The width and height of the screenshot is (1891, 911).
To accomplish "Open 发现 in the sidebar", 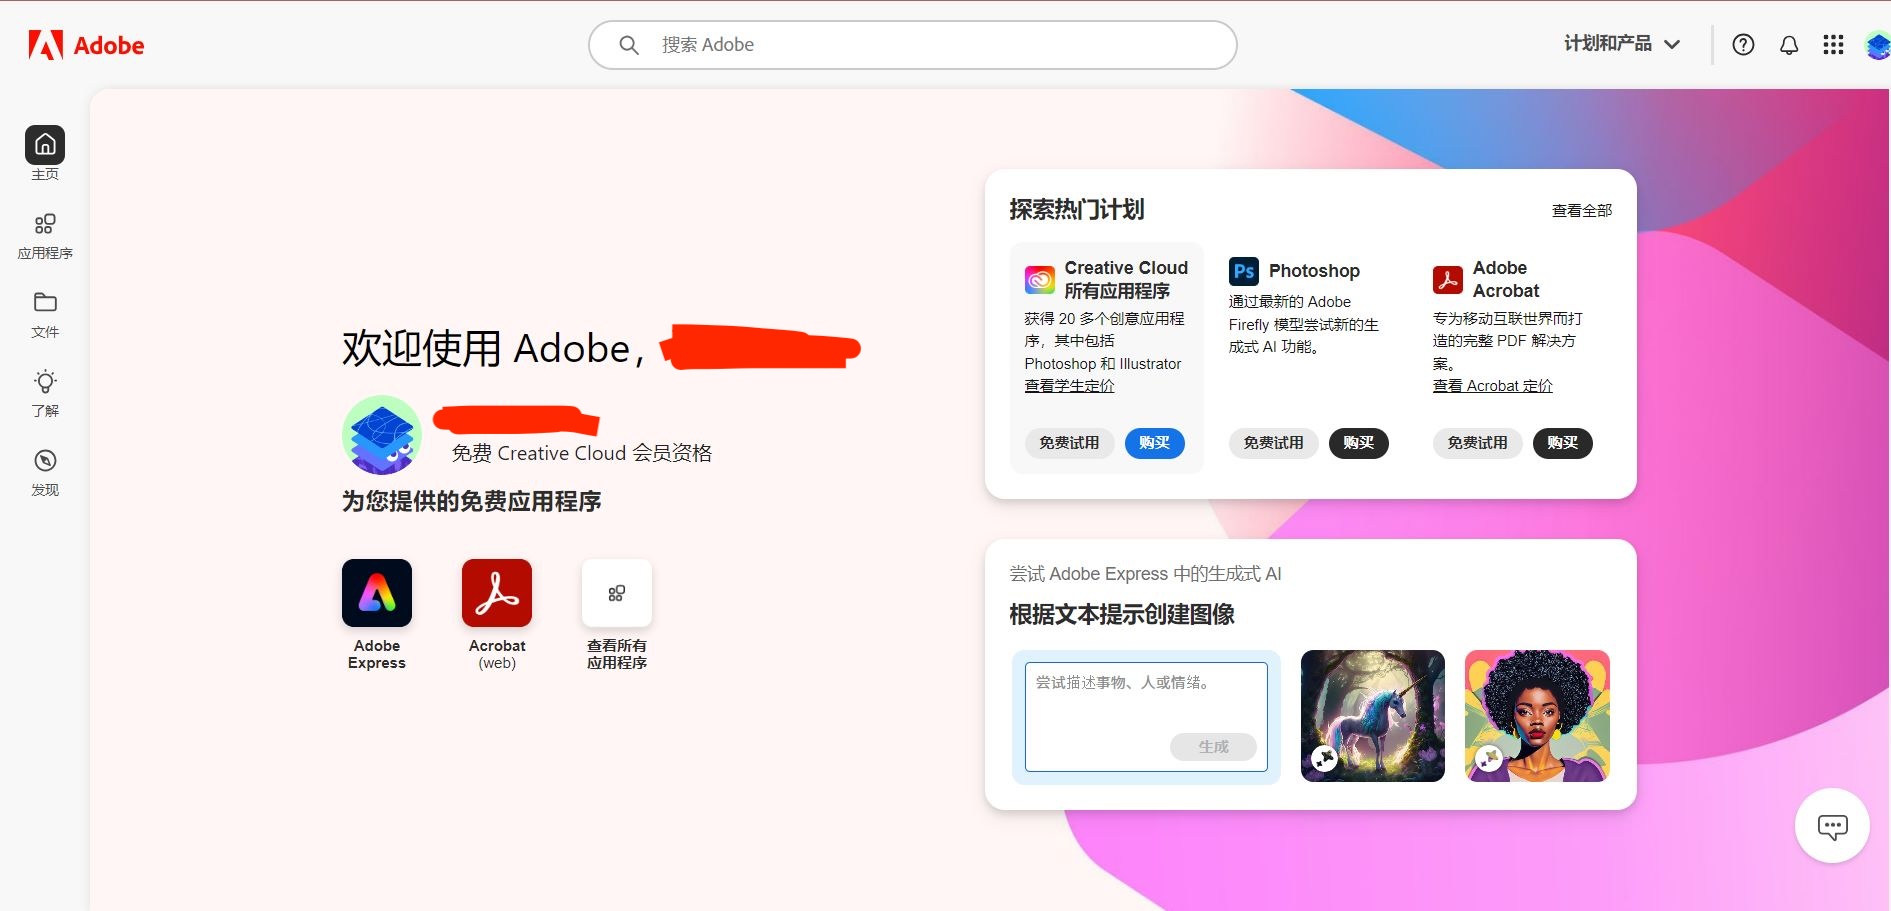I will tap(45, 473).
